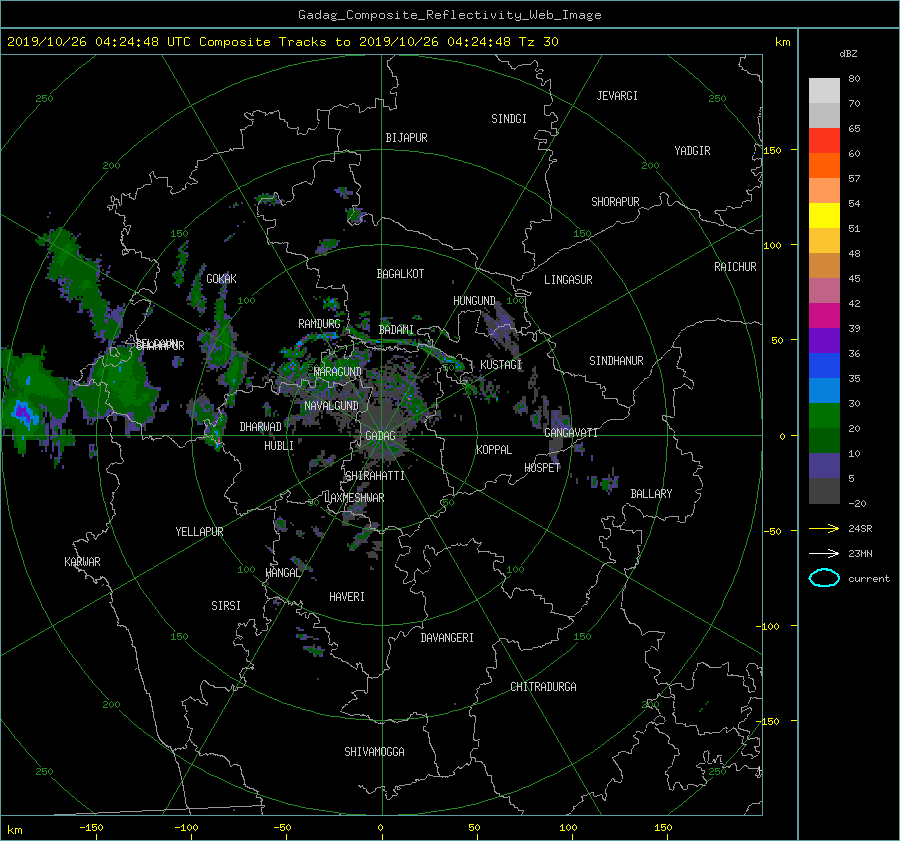Image resolution: width=900 pixels, height=841 pixels.
Task: Select the red 60 dBZ color swatch
Action: tap(824, 141)
